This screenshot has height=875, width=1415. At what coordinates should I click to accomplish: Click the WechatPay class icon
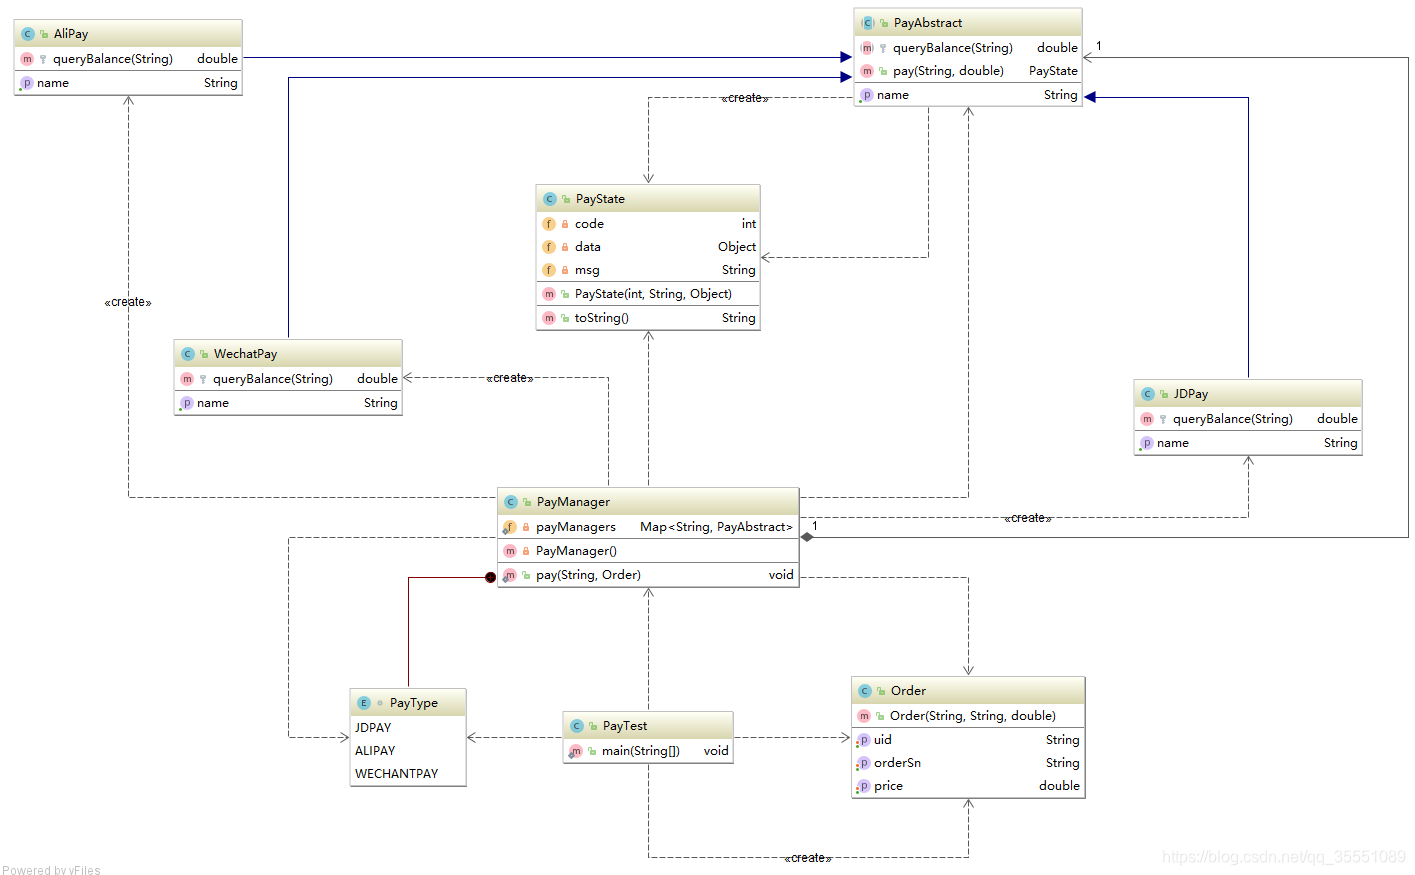pyautogui.click(x=188, y=354)
